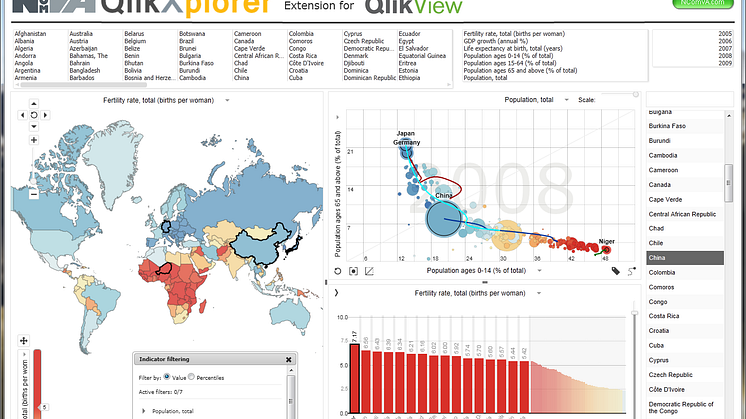Zoom in on the world map

pyautogui.click(x=34, y=141)
